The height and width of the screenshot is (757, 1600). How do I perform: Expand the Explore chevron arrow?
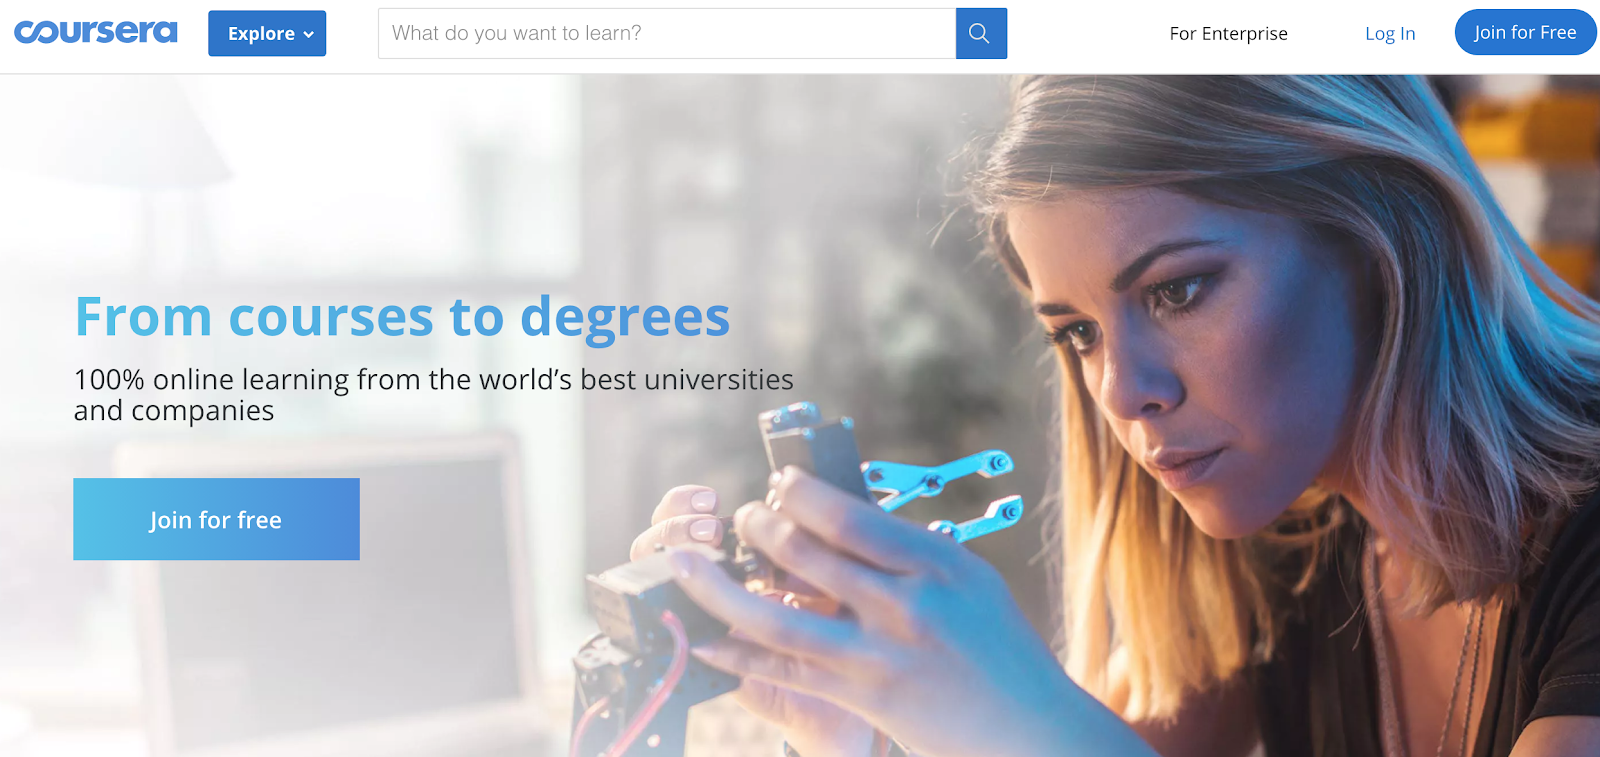(x=309, y=34)
